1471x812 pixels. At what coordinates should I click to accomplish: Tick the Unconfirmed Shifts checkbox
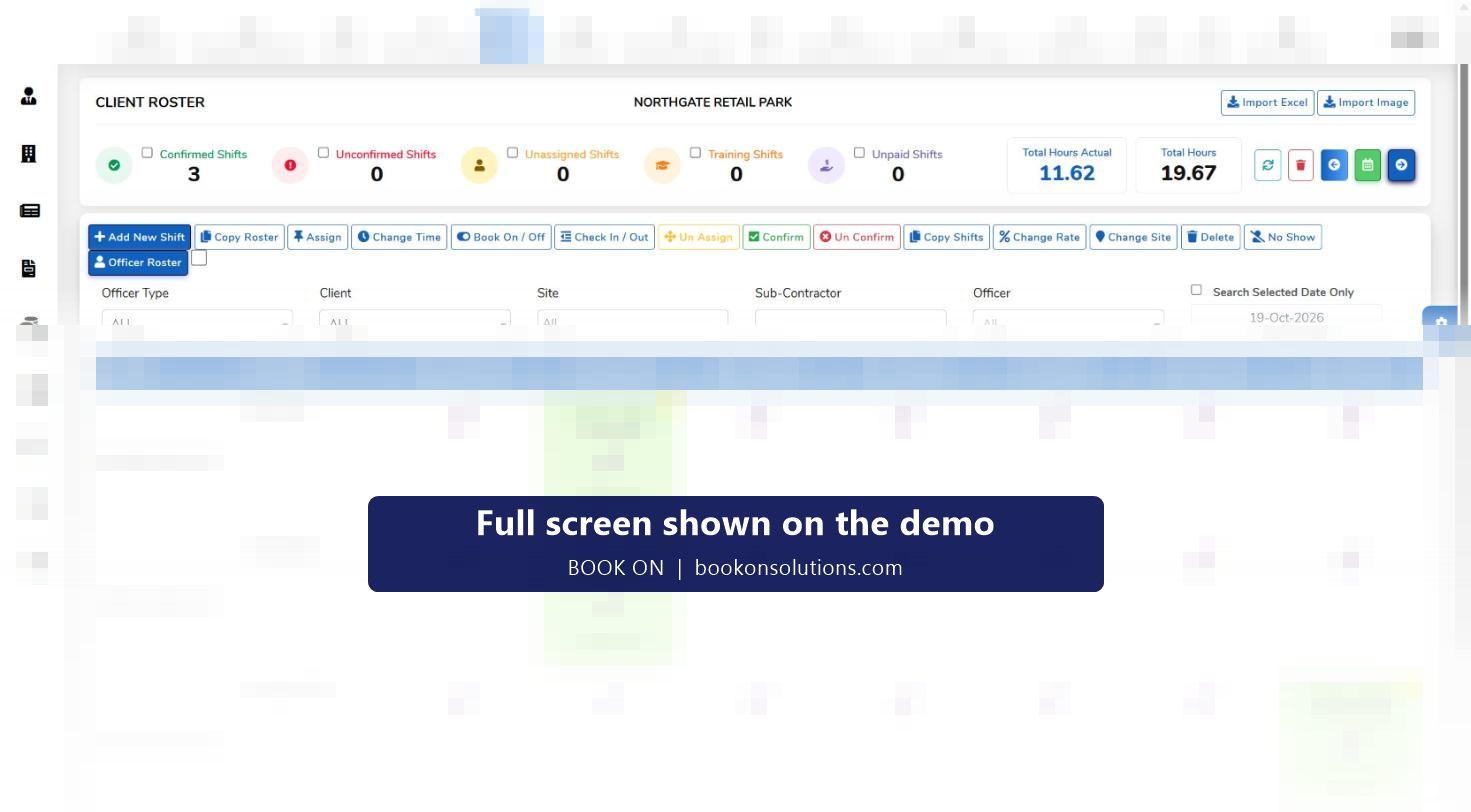(323, 153)
